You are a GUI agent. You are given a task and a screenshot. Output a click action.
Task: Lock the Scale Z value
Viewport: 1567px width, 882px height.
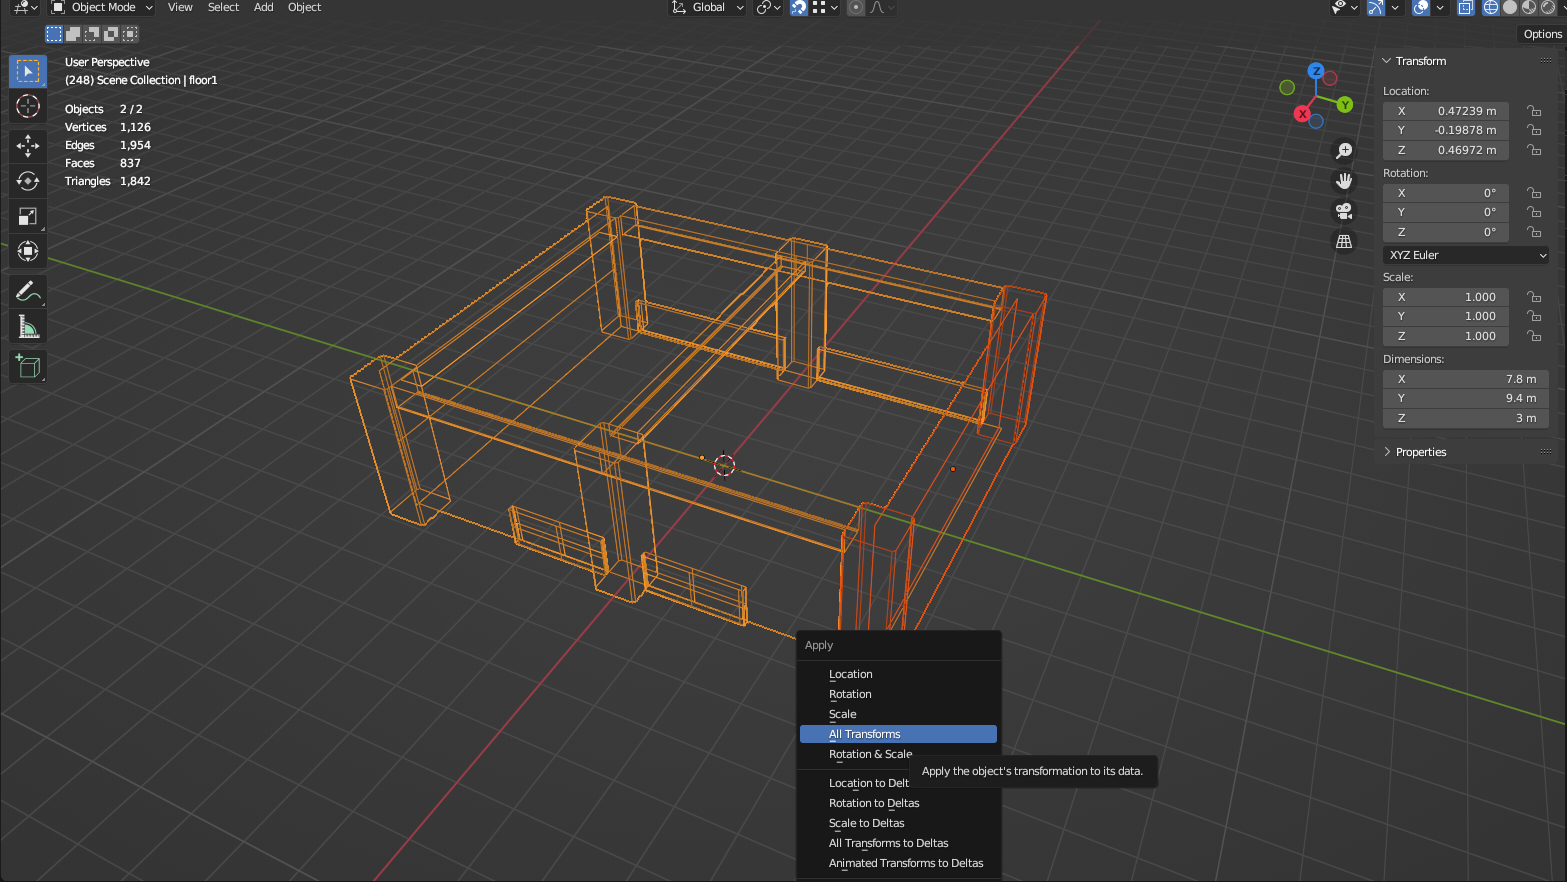(x=1534, y=336)
